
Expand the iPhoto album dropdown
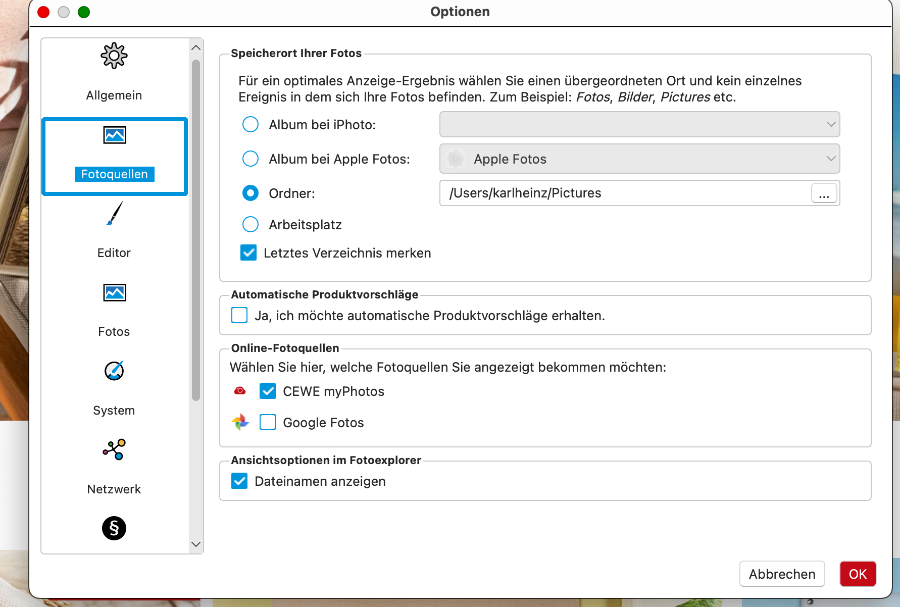[639, 124]
